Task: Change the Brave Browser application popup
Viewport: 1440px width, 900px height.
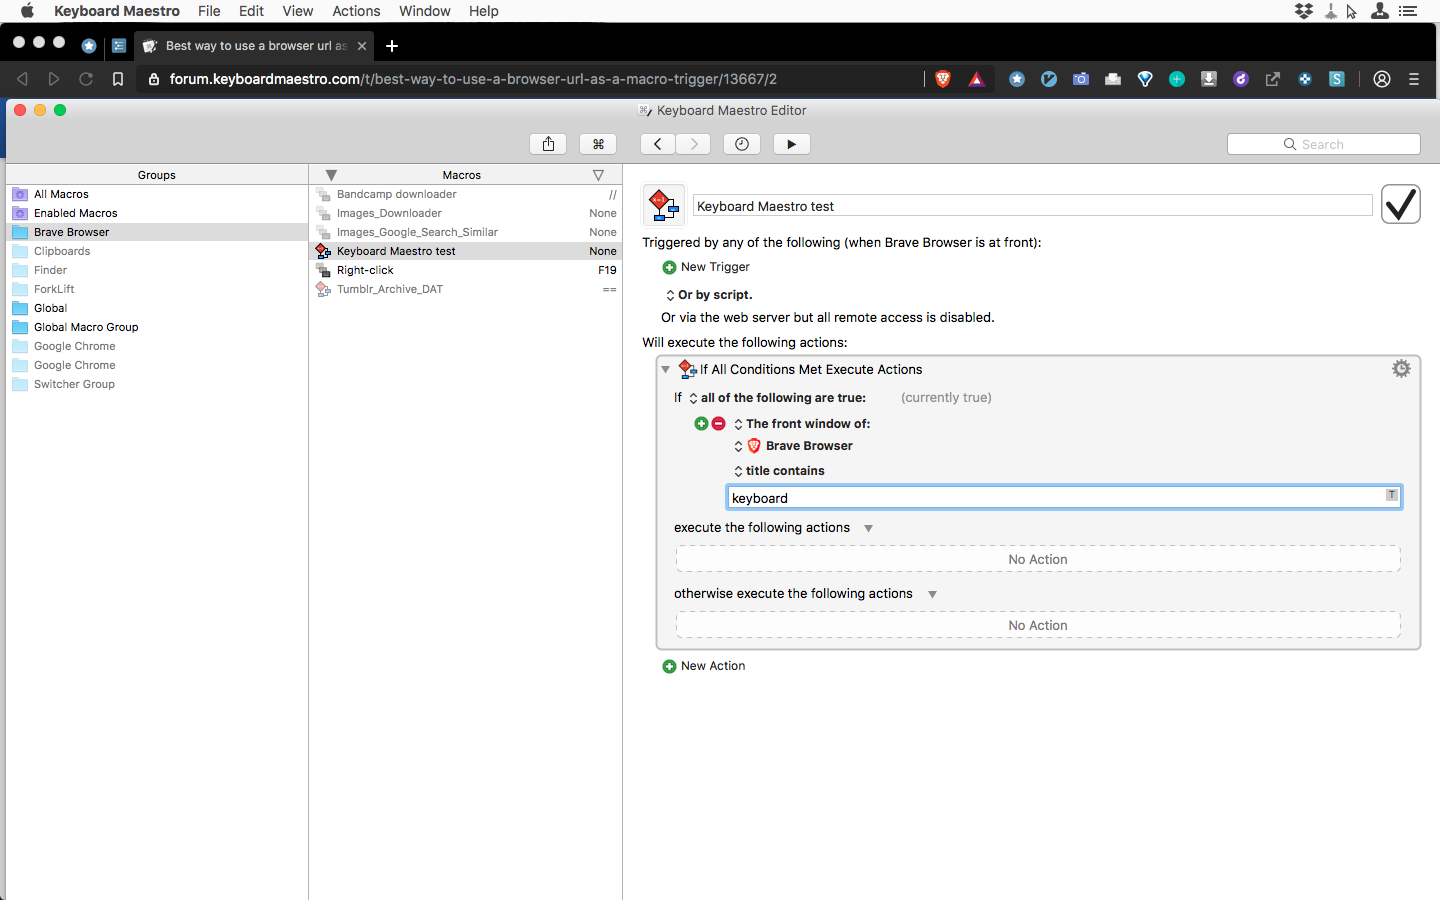Action: [x=794, y=446]
